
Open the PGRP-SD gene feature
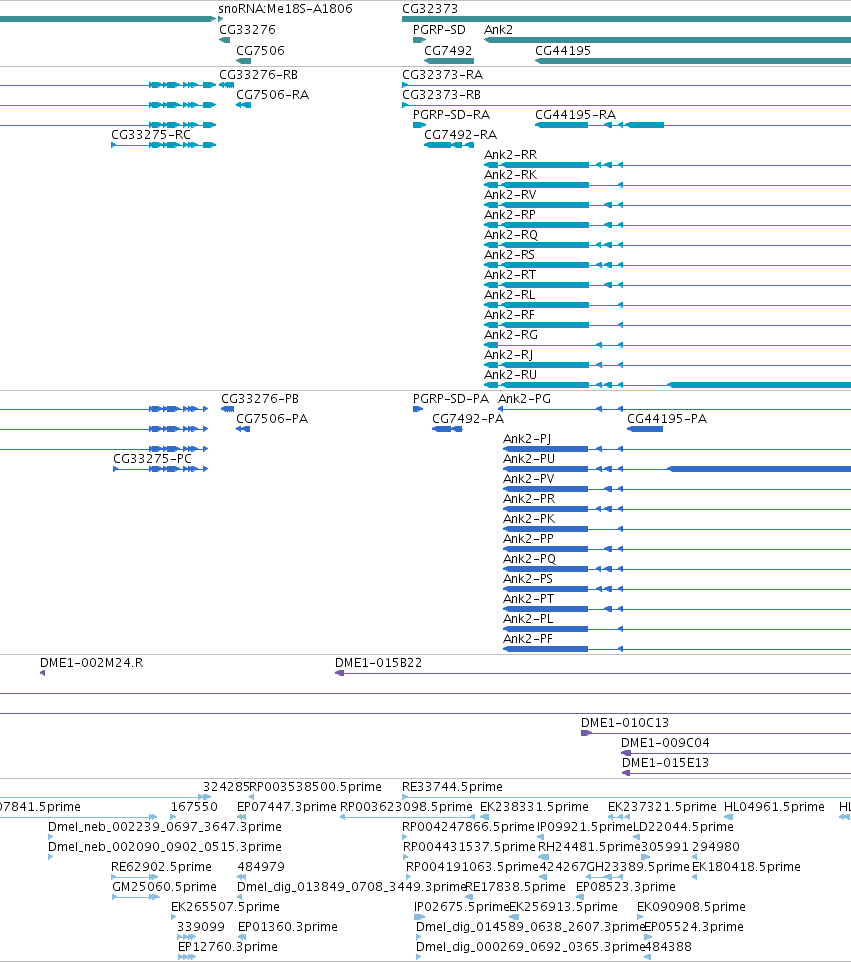(x=419, y=40)
